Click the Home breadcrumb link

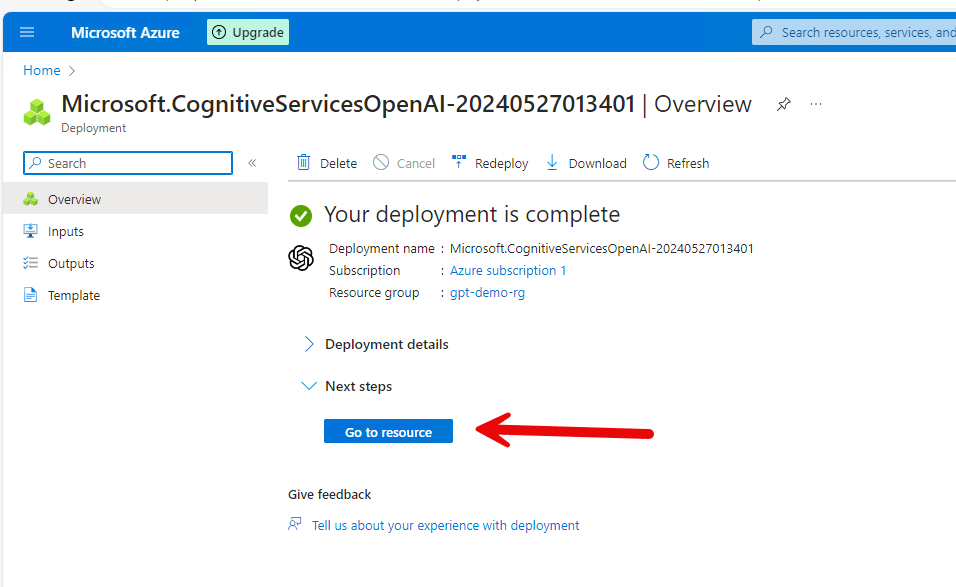(41, 70)
